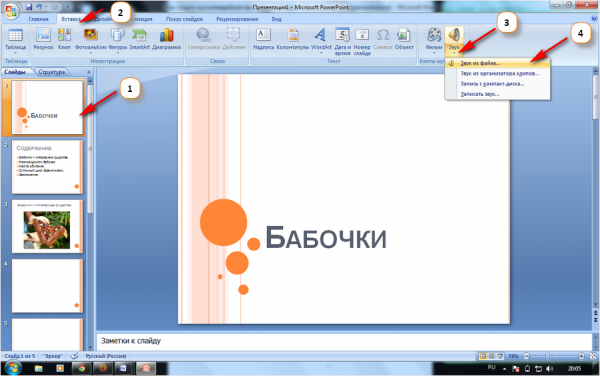Start slide show from status bar
Viewport: 600px width, 376px height.
[x=500, y=356]
